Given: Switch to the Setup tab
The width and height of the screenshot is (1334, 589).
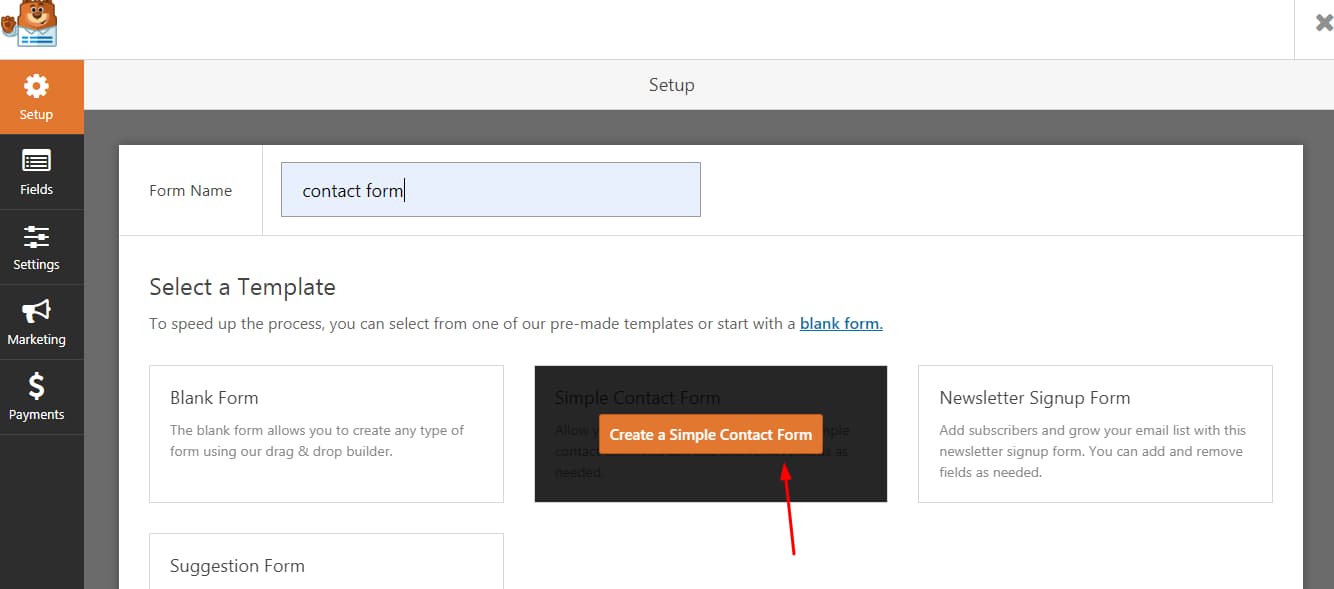Looking at the screenshot, I should [x=41, y=96].
